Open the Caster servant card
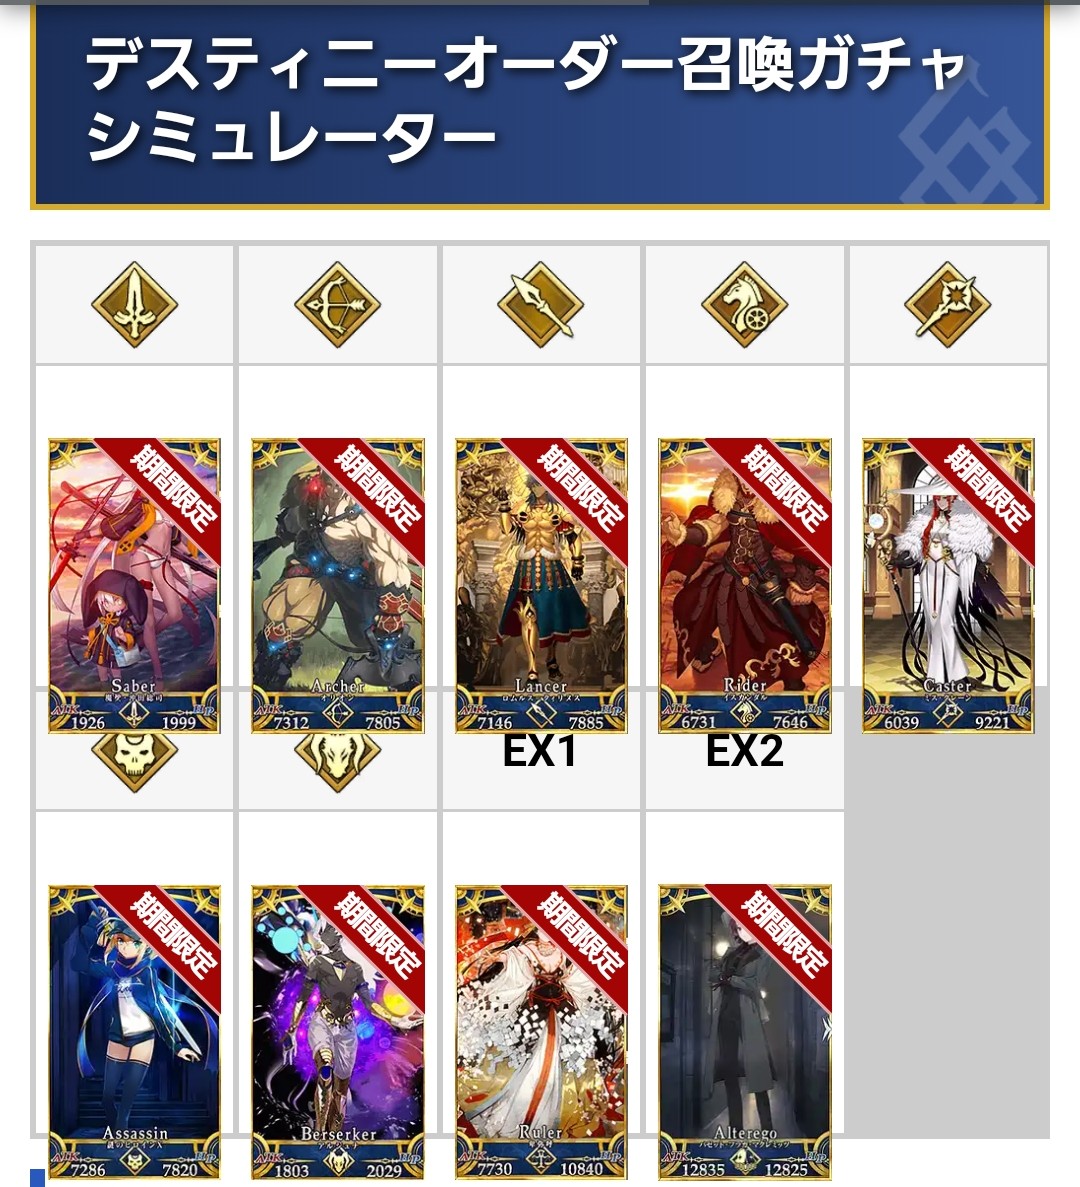 pos(948,586)
